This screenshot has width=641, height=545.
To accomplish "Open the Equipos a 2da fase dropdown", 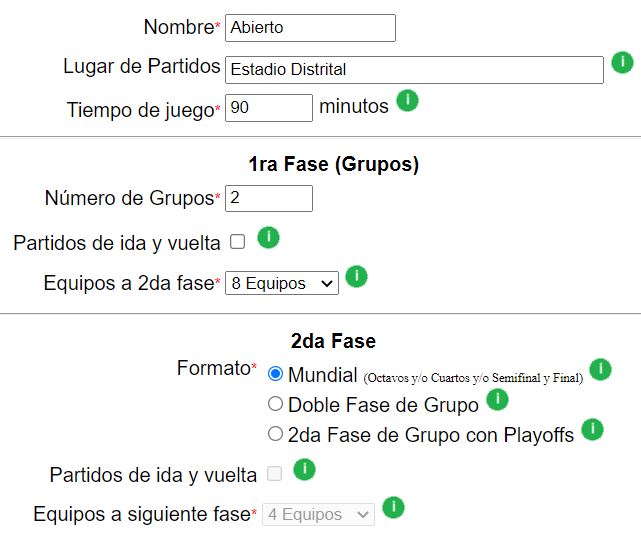I will [x=282, y=283].
